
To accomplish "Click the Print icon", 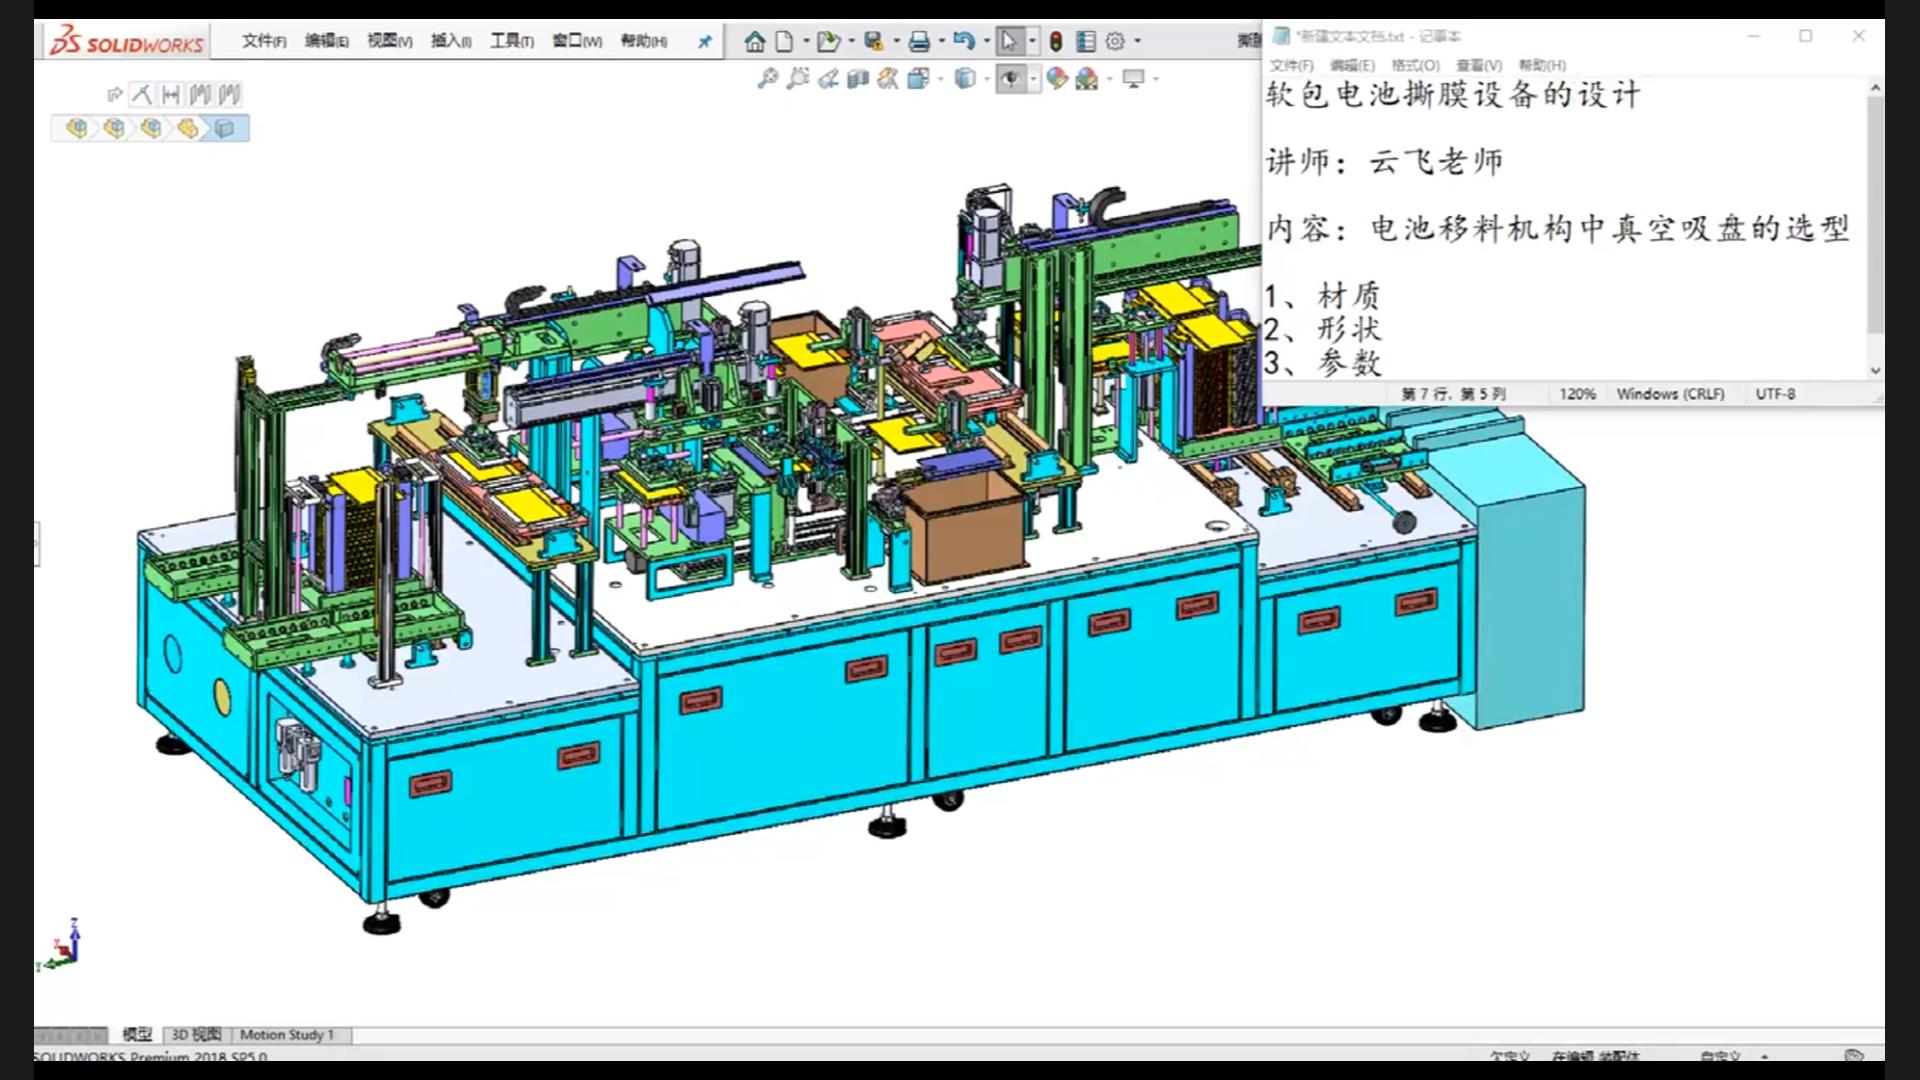I will (920, 41).
